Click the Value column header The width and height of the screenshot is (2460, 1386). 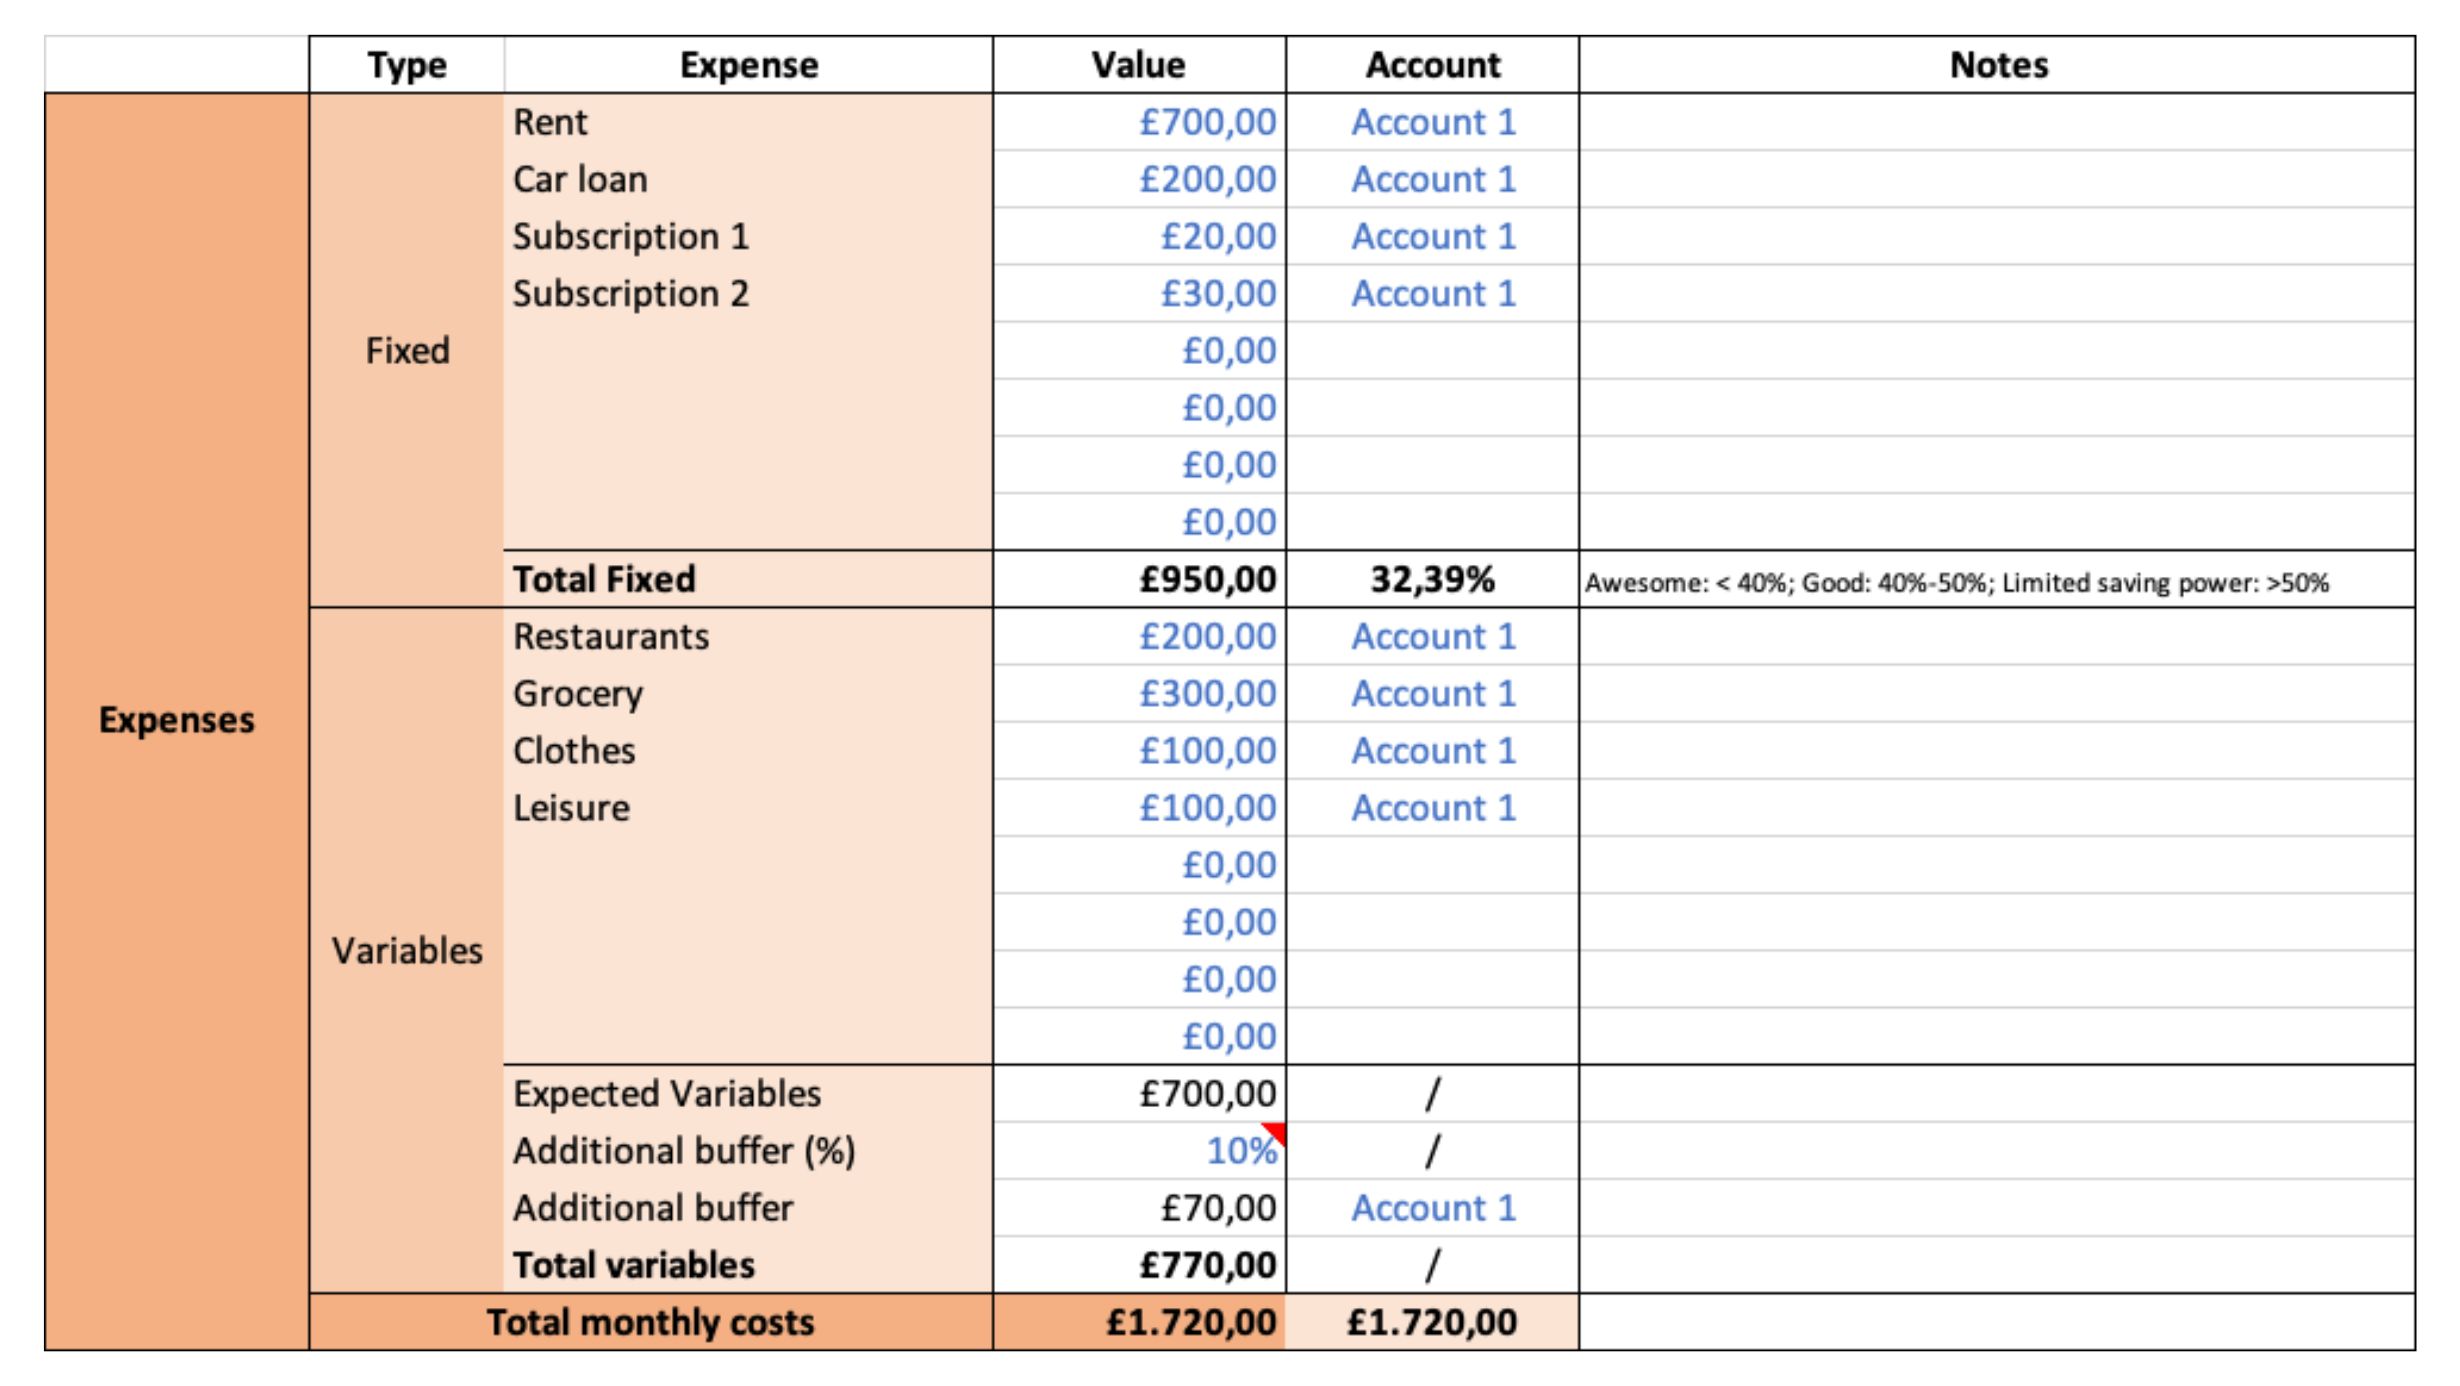tap(1139, 65)
